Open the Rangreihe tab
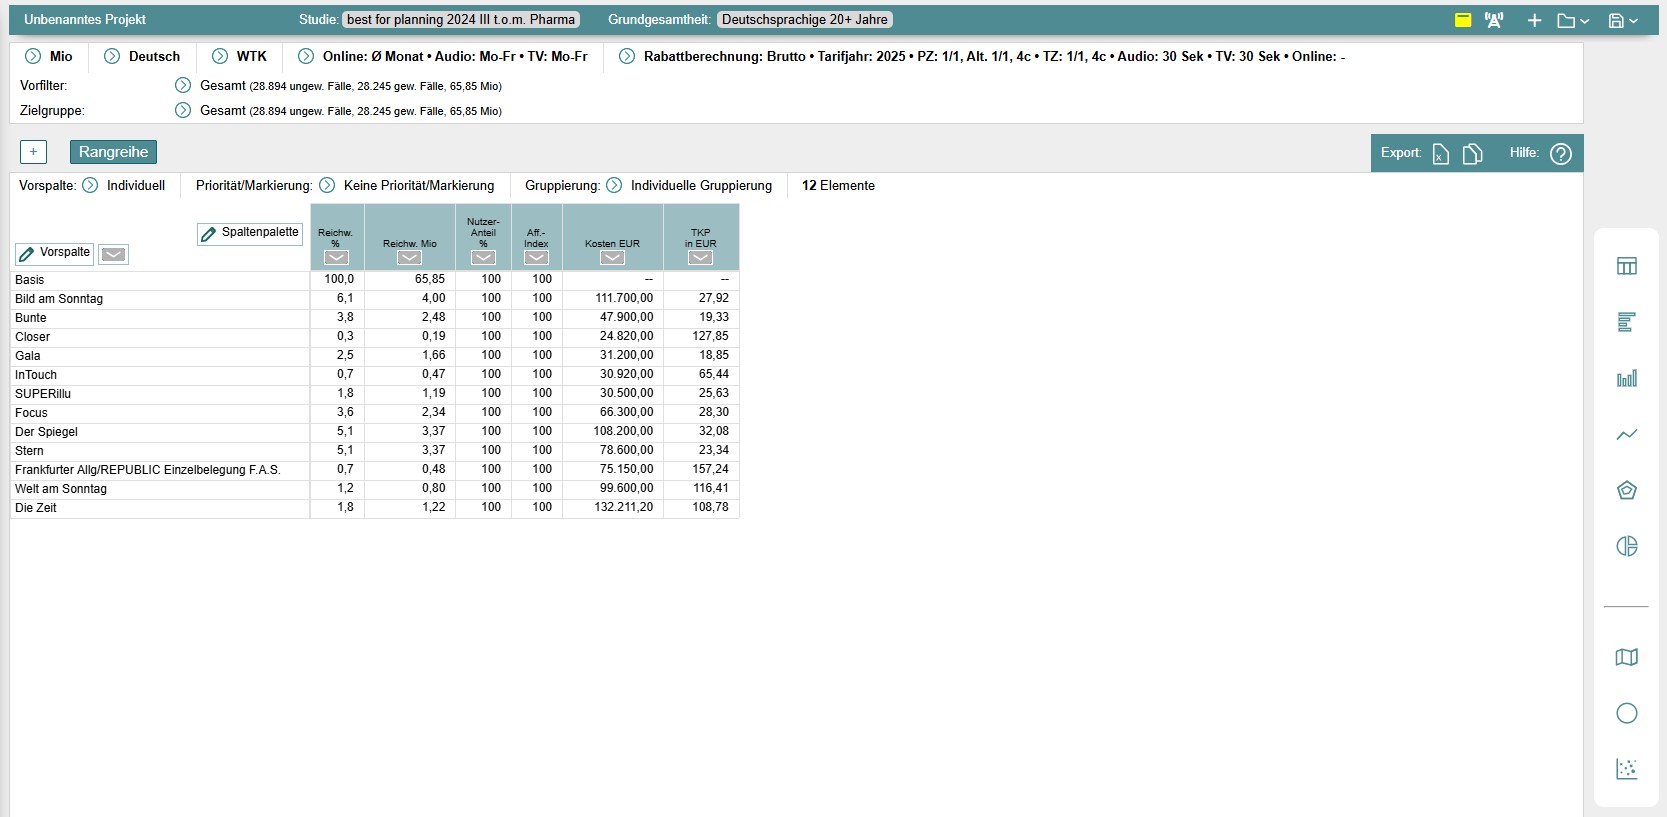 113,152
